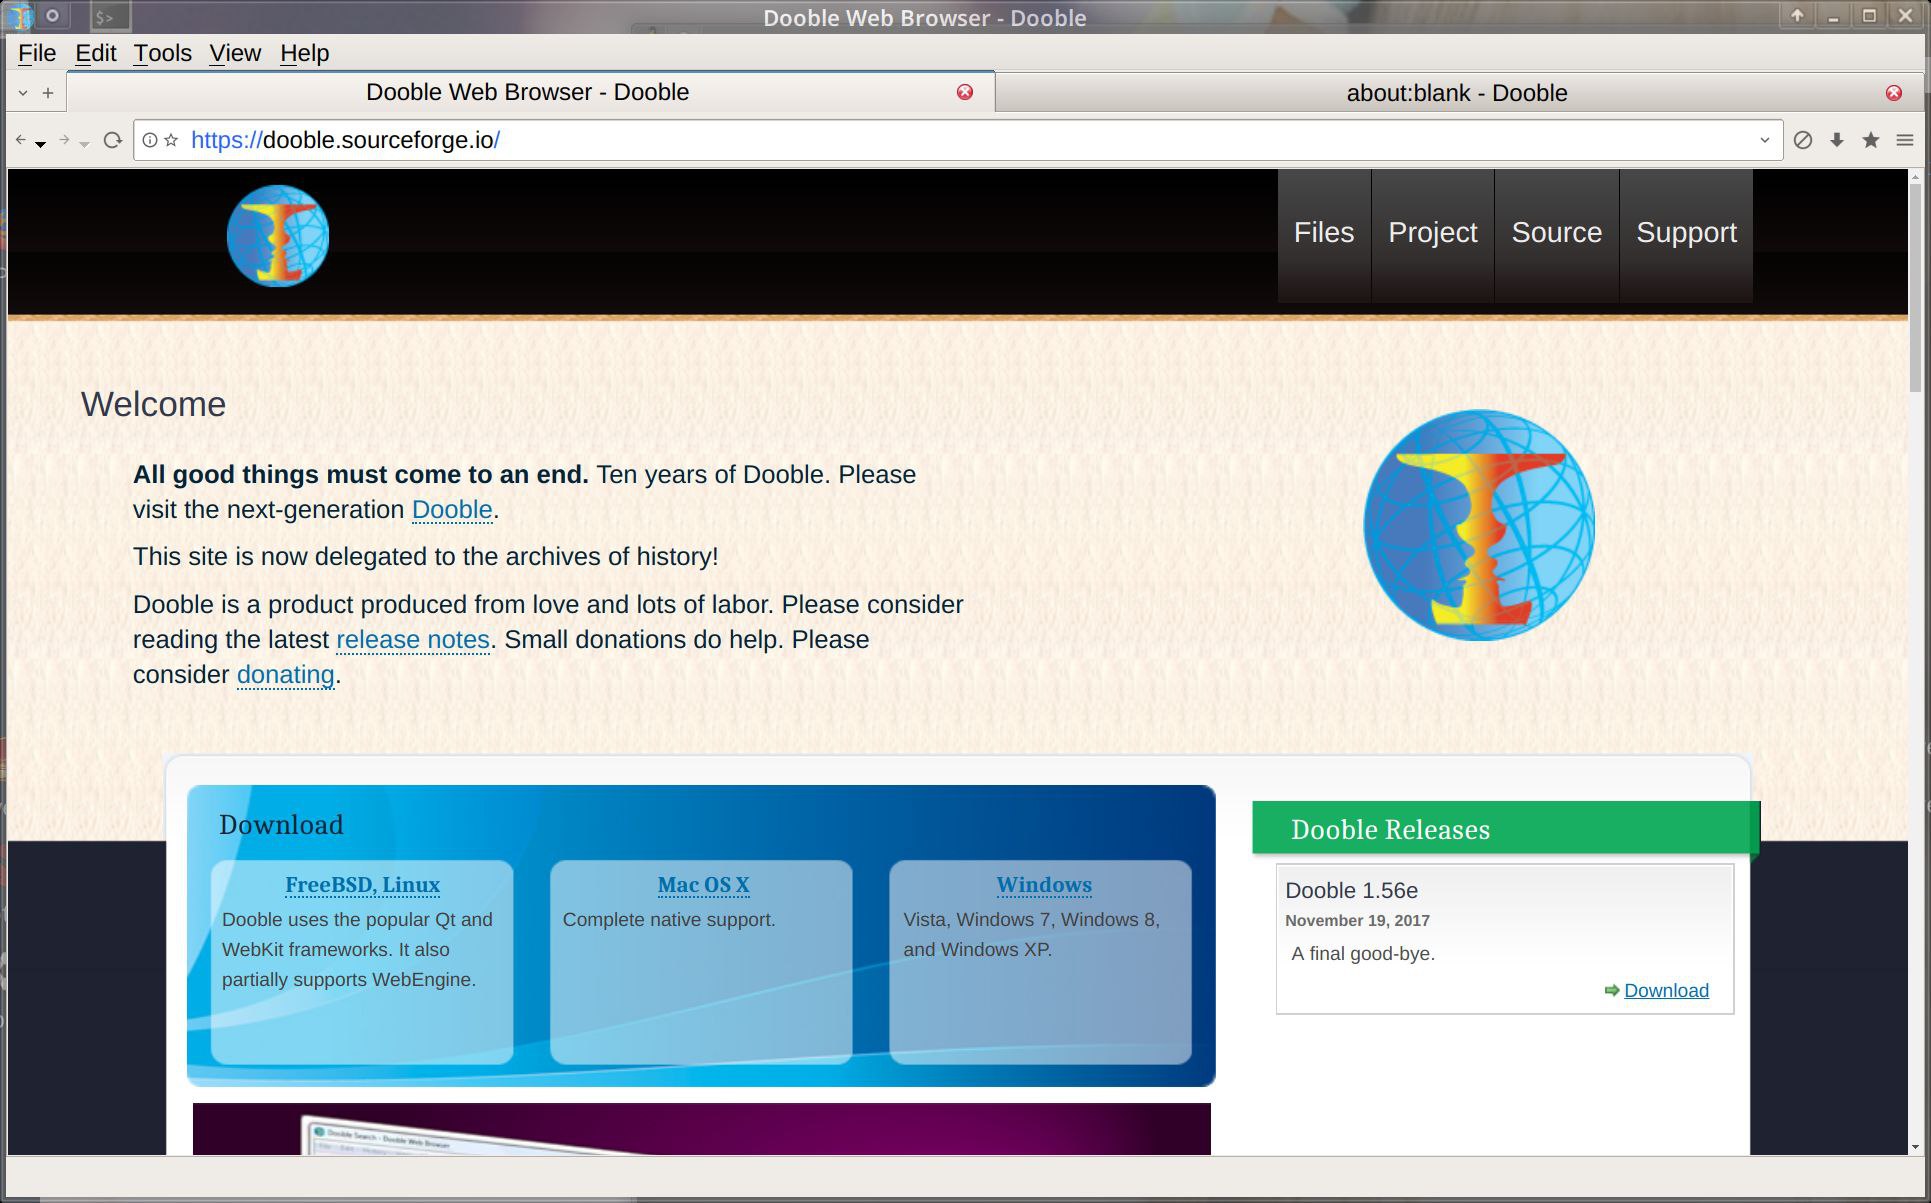Screen dimensions: 1931x1203
Task: Open the FreeBSD, Linux download link
Action: point(362,885)
